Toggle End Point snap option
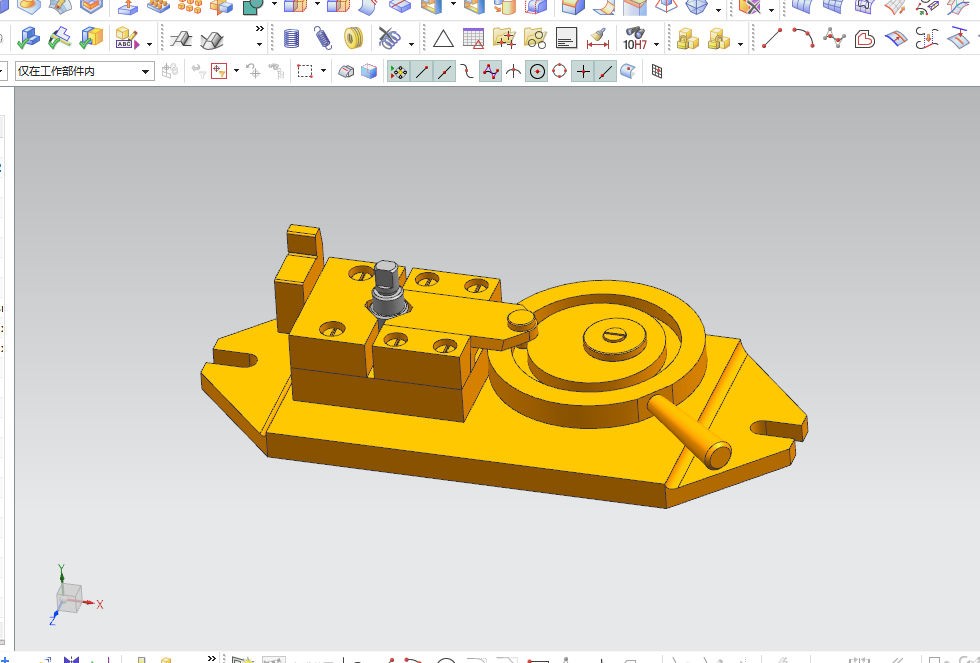The height and width of the screenshot is (663, 980). pos(422,72)
